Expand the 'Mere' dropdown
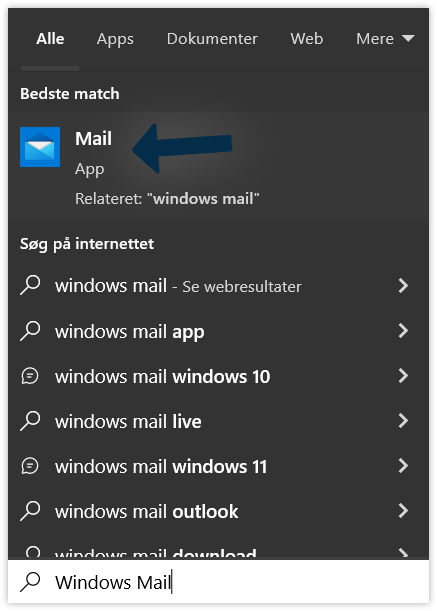This screenshot has width=437, height=611. click(x=385, y=39)
